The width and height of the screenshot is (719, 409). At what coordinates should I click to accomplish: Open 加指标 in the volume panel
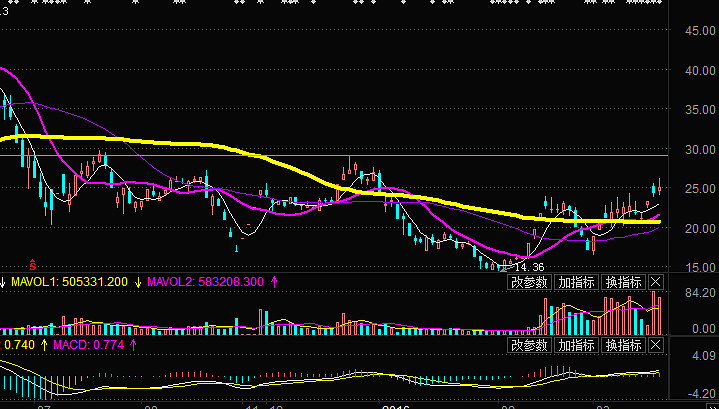pyautogui.click(x=576, y=282)
